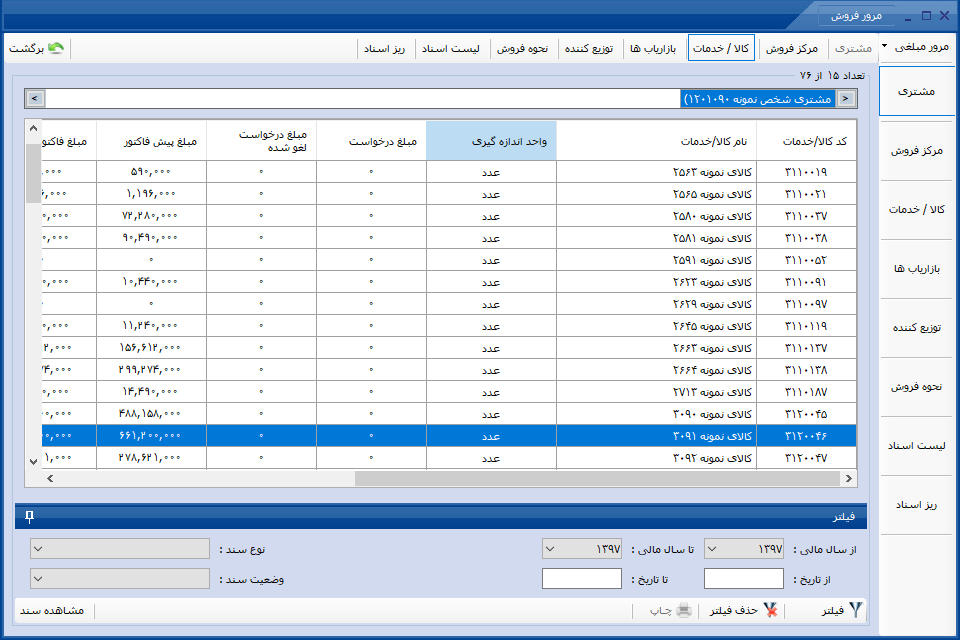
Task: Select بازاریاب ها in the right sidebar
Action: [x=917, y=269]
